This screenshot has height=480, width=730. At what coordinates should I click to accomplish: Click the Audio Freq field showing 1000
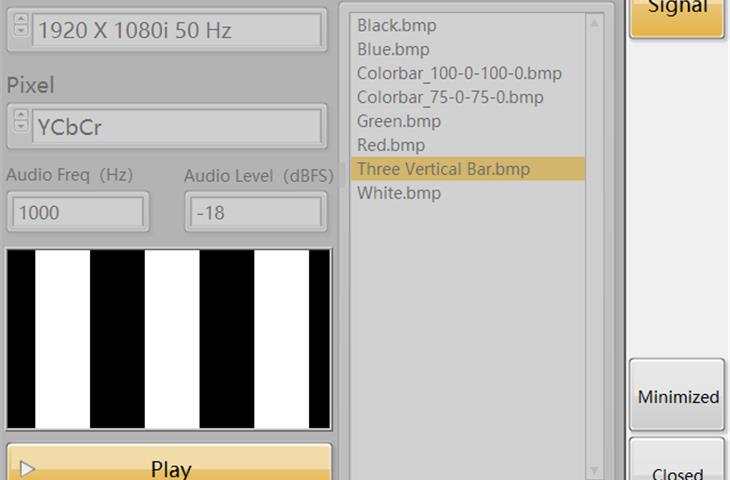(78, 212)
